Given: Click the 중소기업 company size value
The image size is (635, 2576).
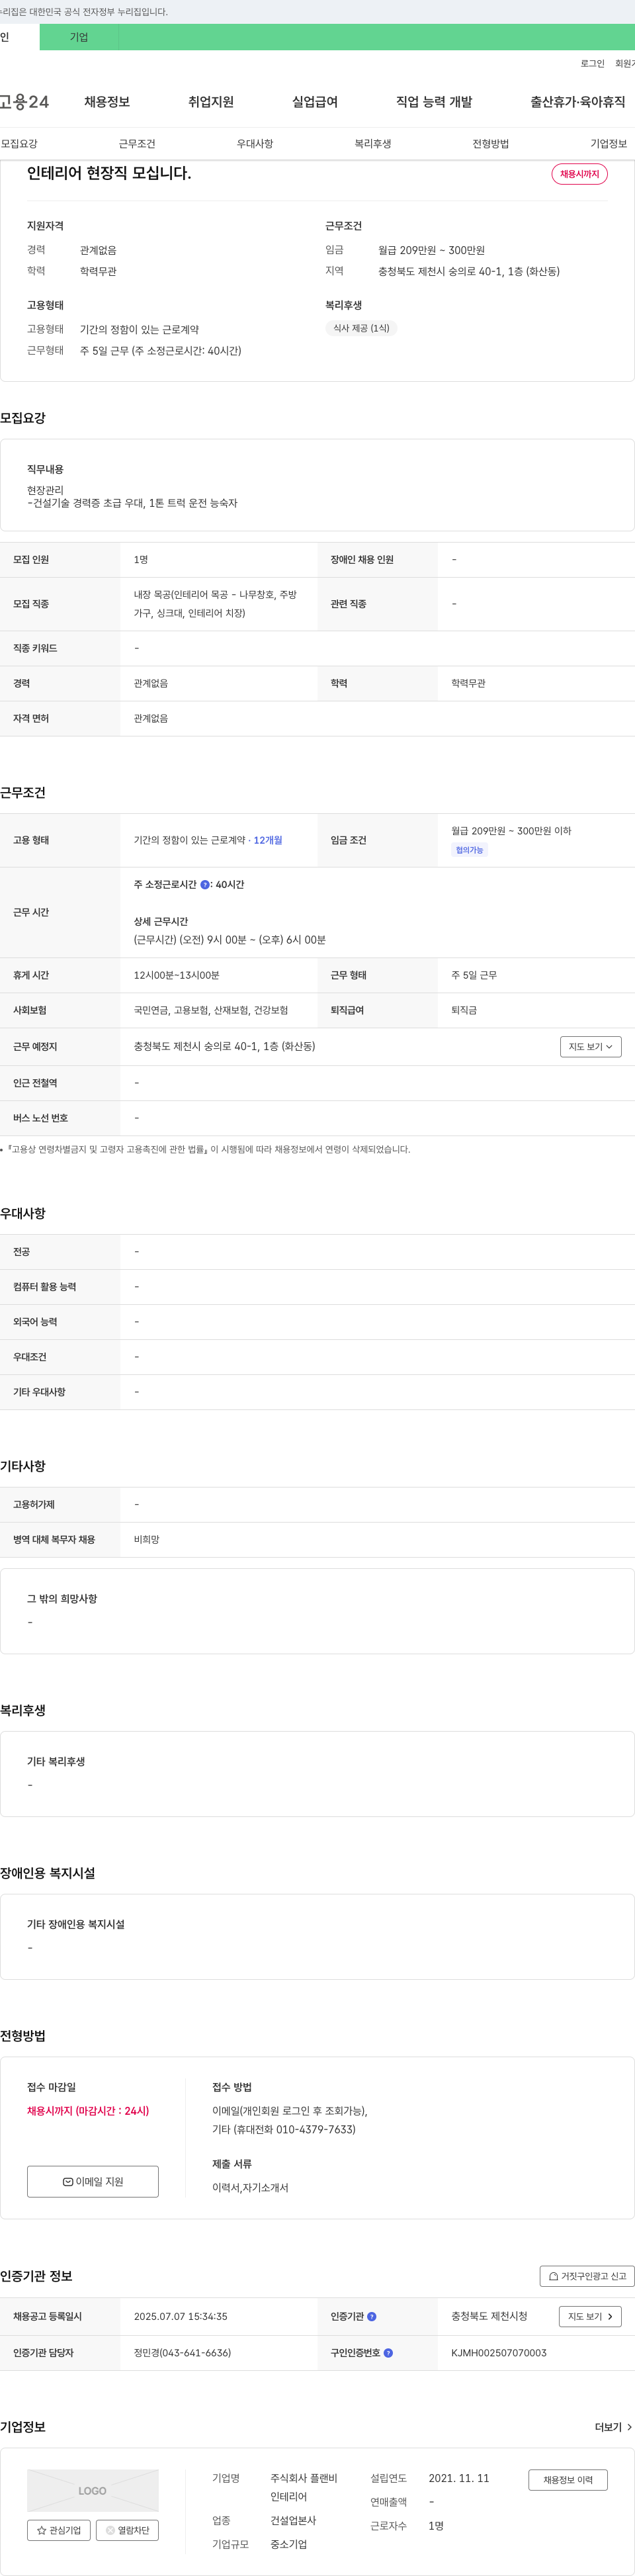Looking at the screenshot, I should (289, 2544).
